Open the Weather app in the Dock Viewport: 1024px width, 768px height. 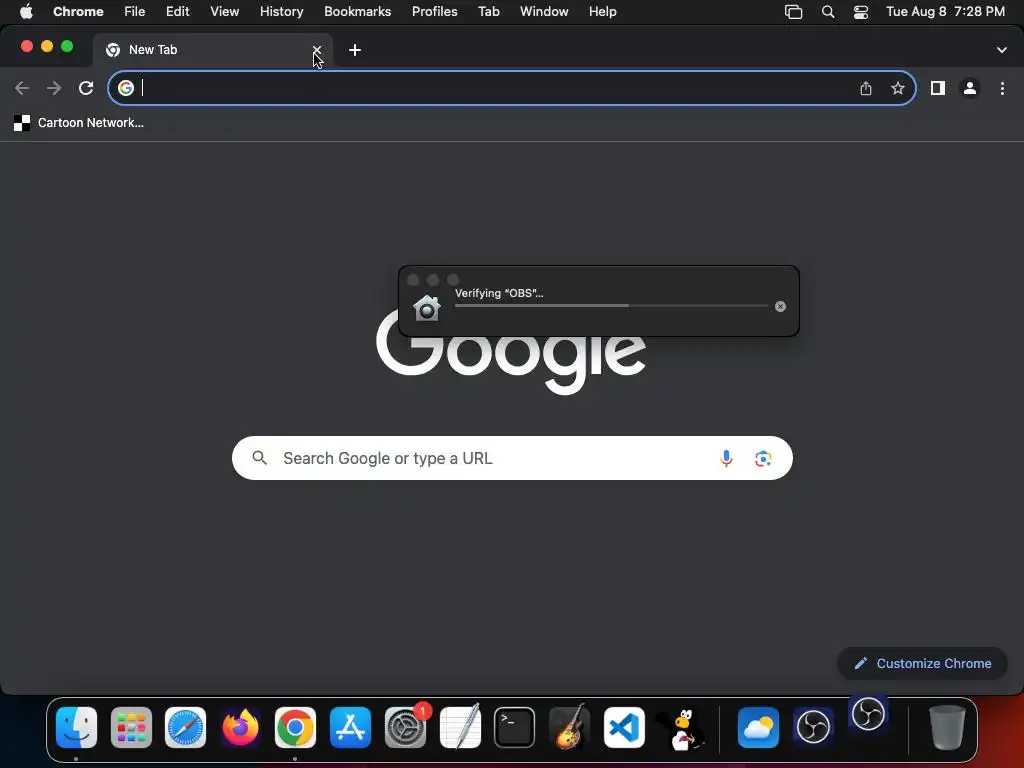758,728
